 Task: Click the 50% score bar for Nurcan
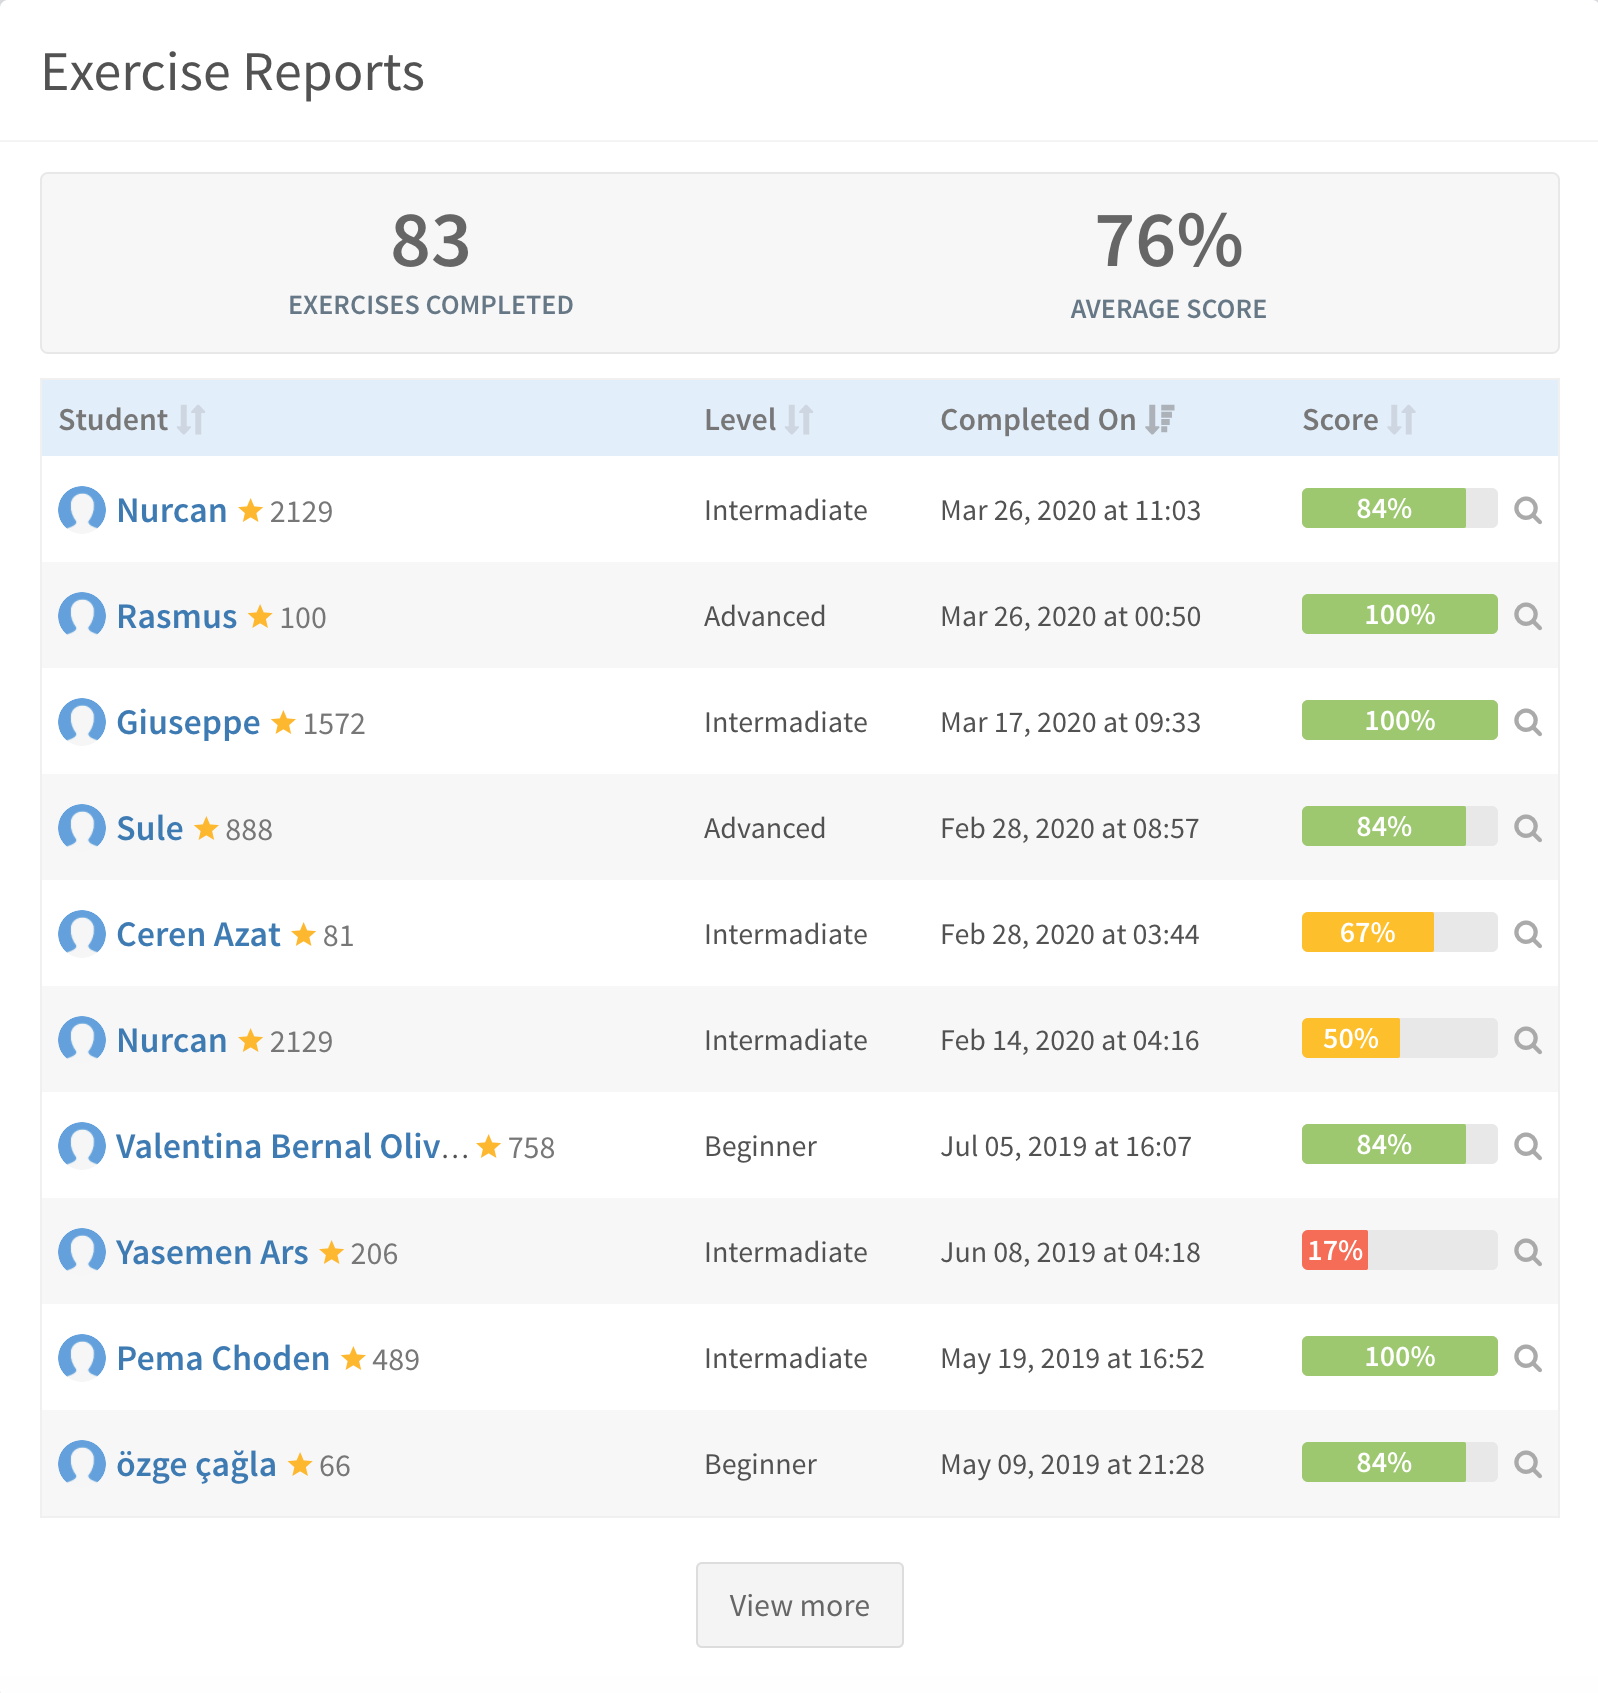coord(1351,1039)
